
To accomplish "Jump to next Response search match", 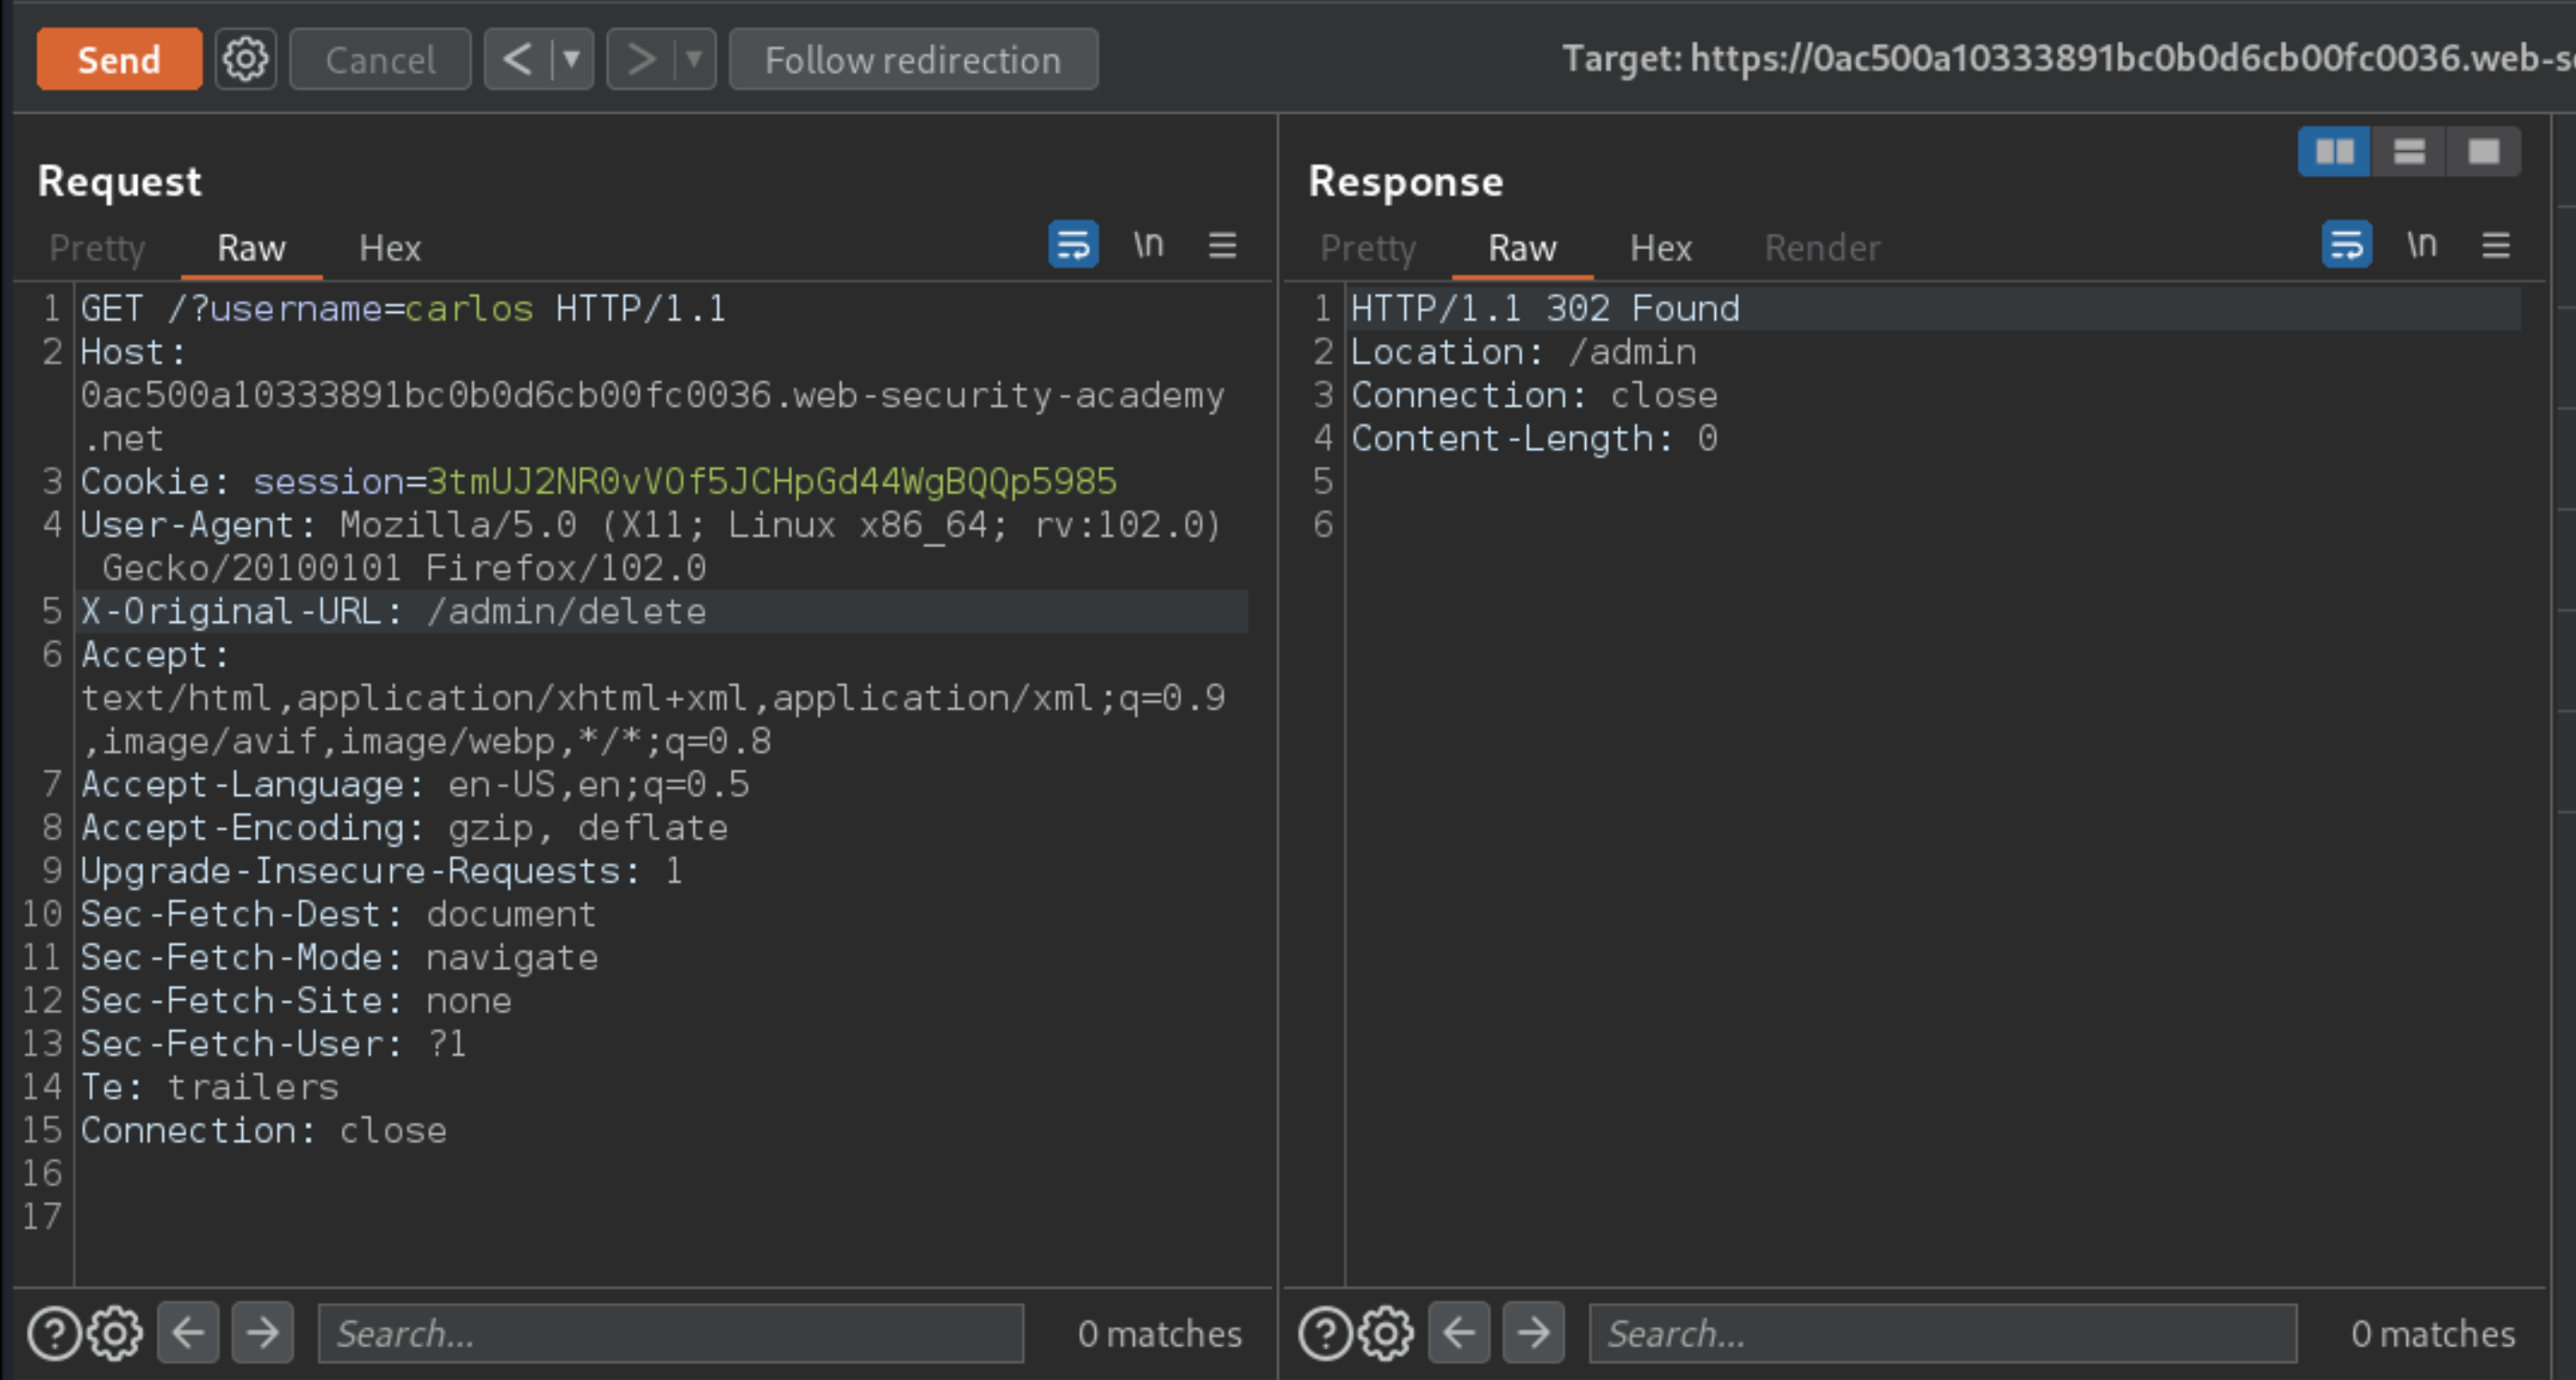I will click(1534, 1333).
